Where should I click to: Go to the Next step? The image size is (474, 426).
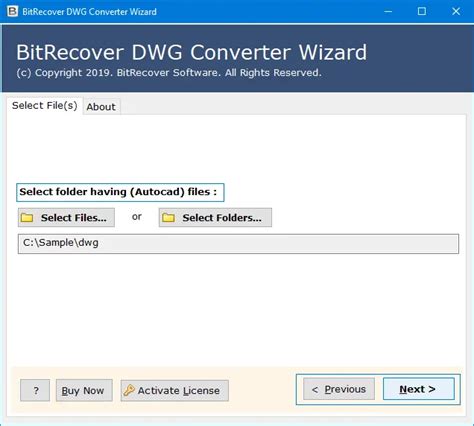(x=419, y=389)
